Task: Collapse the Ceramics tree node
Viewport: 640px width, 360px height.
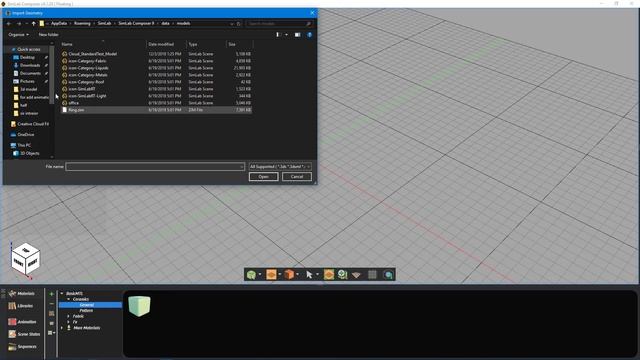Action: 69,299
